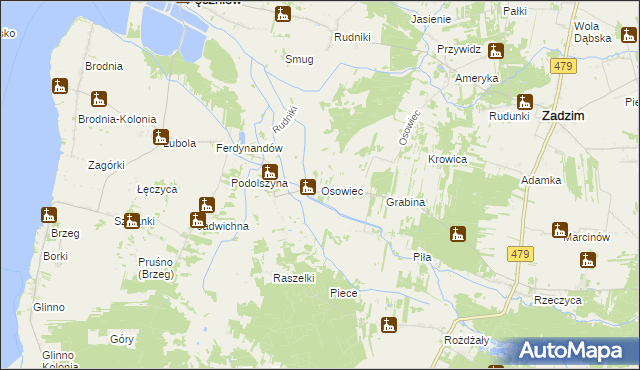Select the Zagórki label

click(107, 165)
